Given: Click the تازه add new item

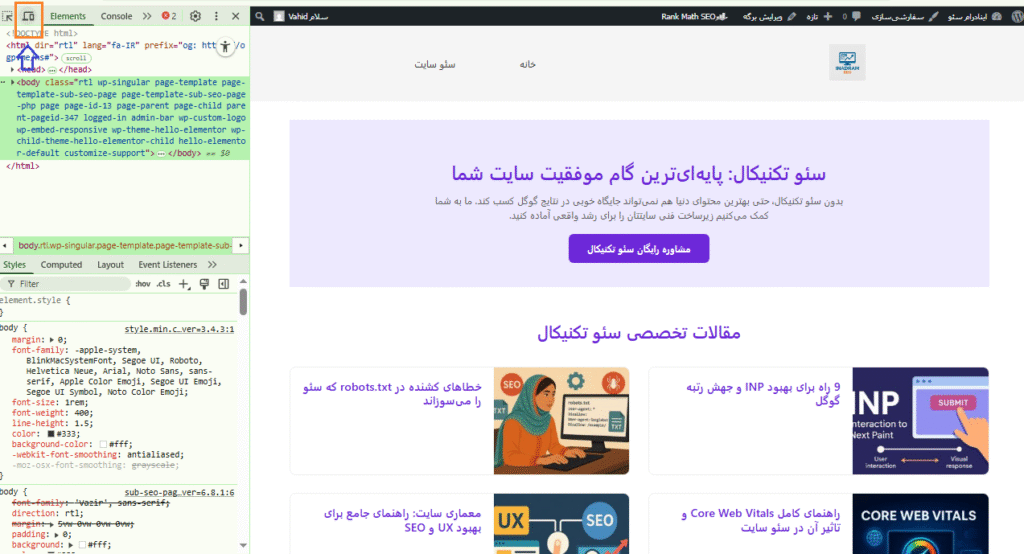Looking at the screenshot, I should (x=818, y=16).
